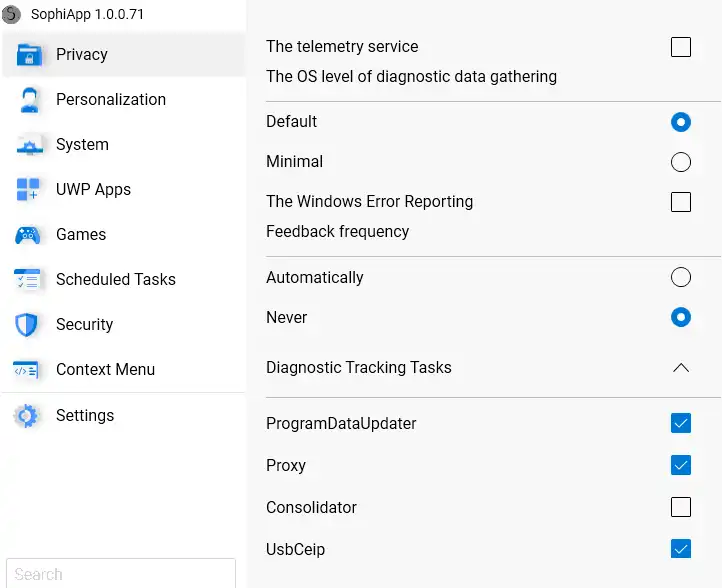
Task: Click the Settings gear icon
Action: click(x=28, y=416)
